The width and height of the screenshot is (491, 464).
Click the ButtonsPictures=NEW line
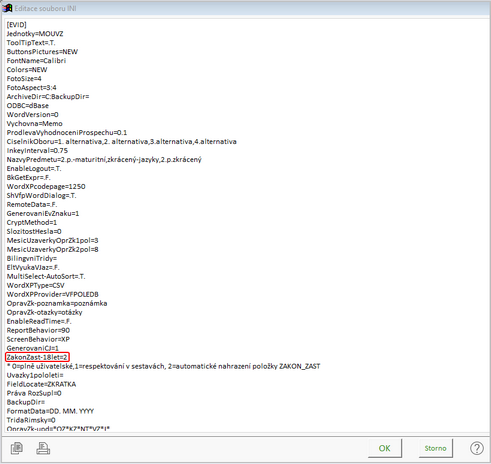coord(42,52)
